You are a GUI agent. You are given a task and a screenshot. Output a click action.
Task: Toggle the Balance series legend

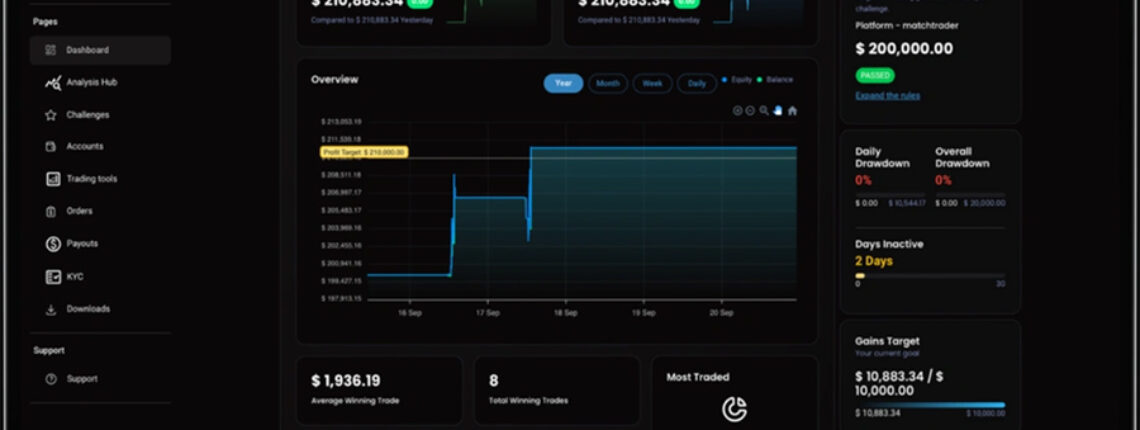[775, 80]
